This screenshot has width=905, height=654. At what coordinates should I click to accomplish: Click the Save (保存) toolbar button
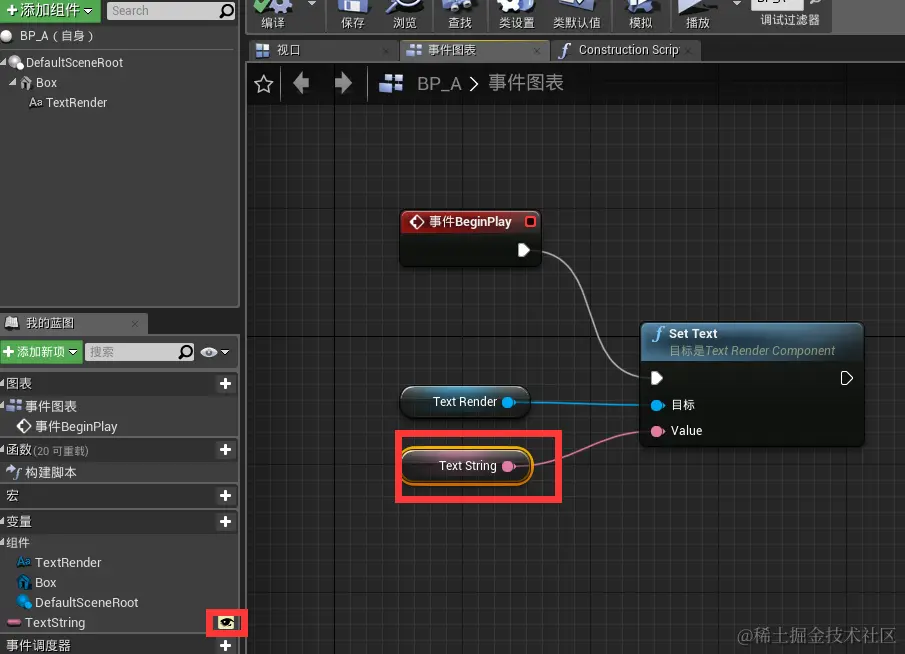(x=352, y=14)
